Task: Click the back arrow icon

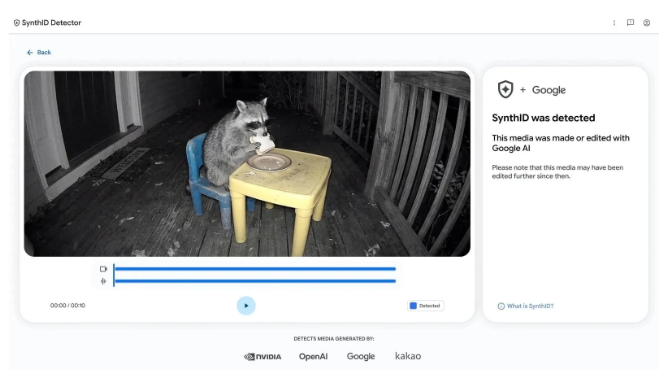Action: tap(30, 52)
